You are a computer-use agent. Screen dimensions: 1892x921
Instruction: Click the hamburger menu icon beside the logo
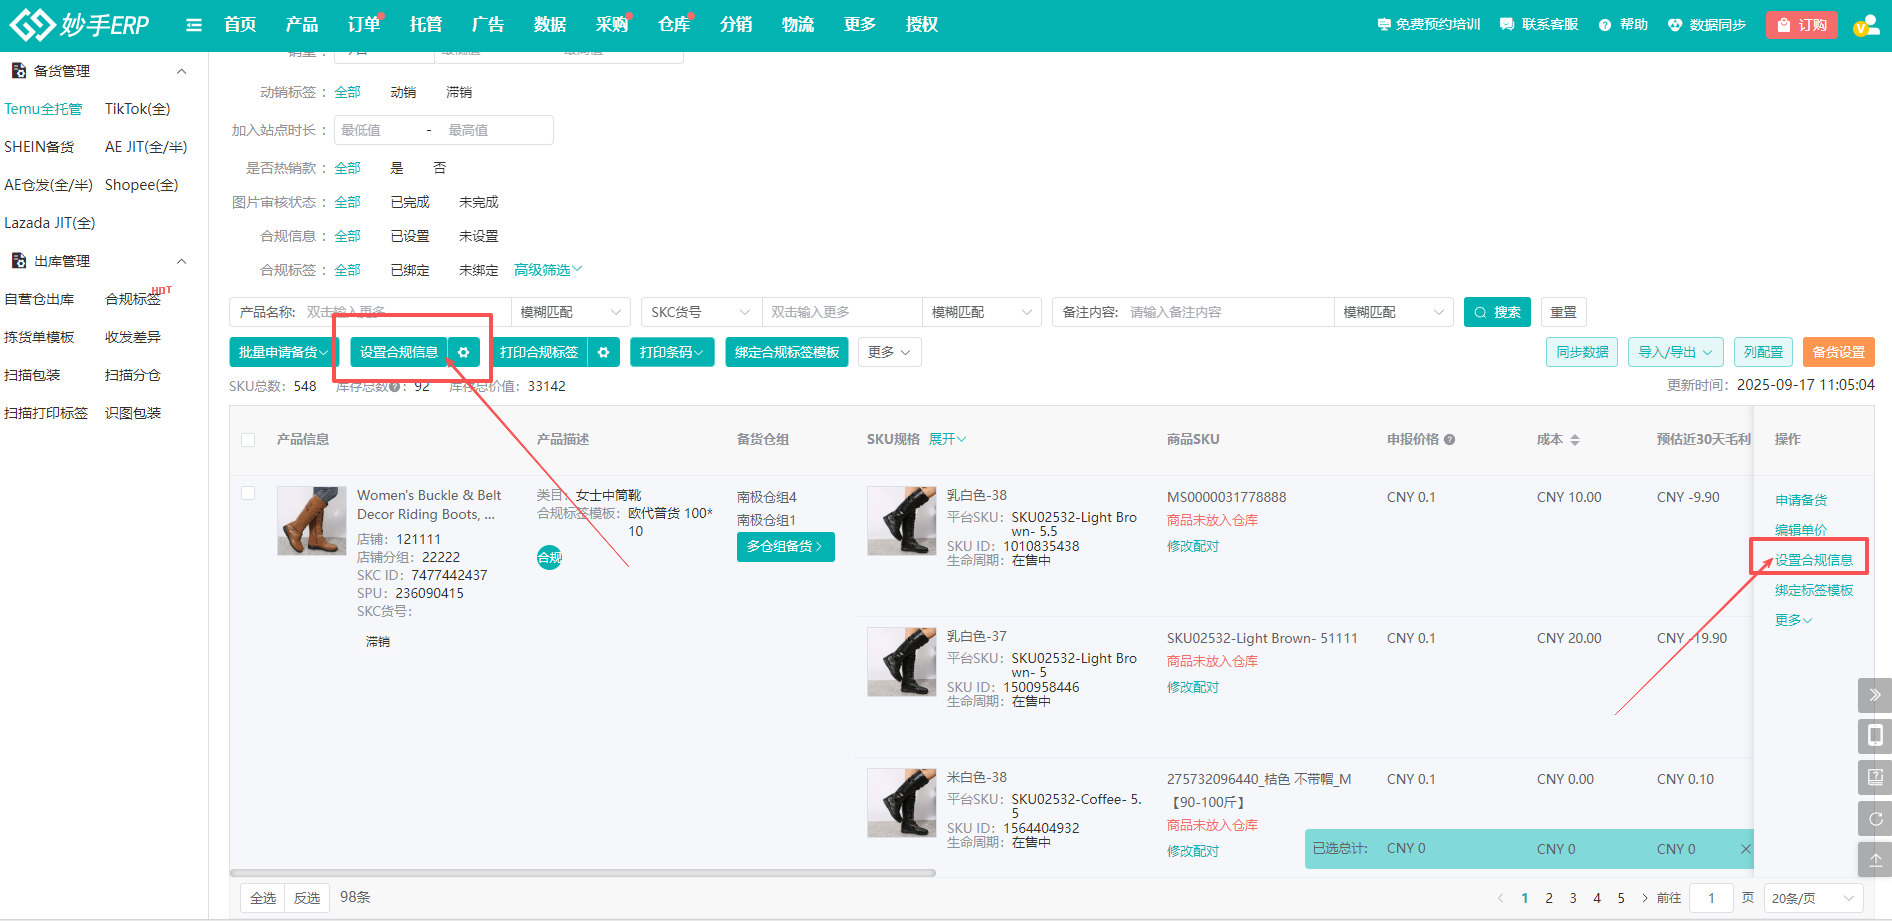194,25
